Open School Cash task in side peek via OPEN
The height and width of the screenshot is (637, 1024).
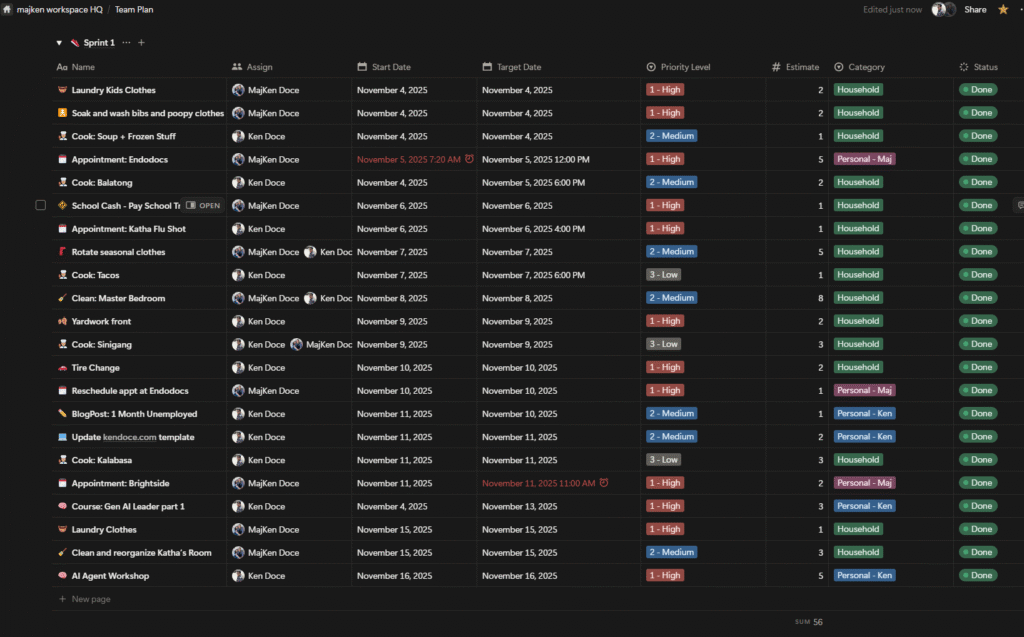[x=203, y=205]
